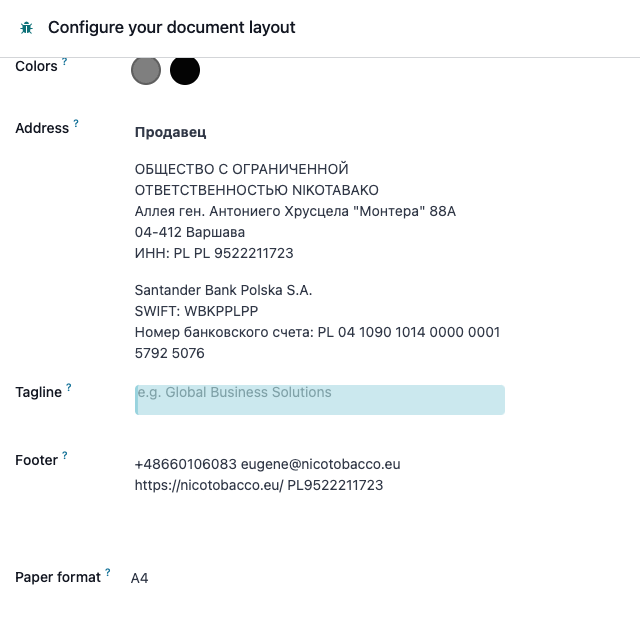This screenshot has height=628, width=640.
Task: Click the 04-412 Варшава address line
Action: [190, 232]
